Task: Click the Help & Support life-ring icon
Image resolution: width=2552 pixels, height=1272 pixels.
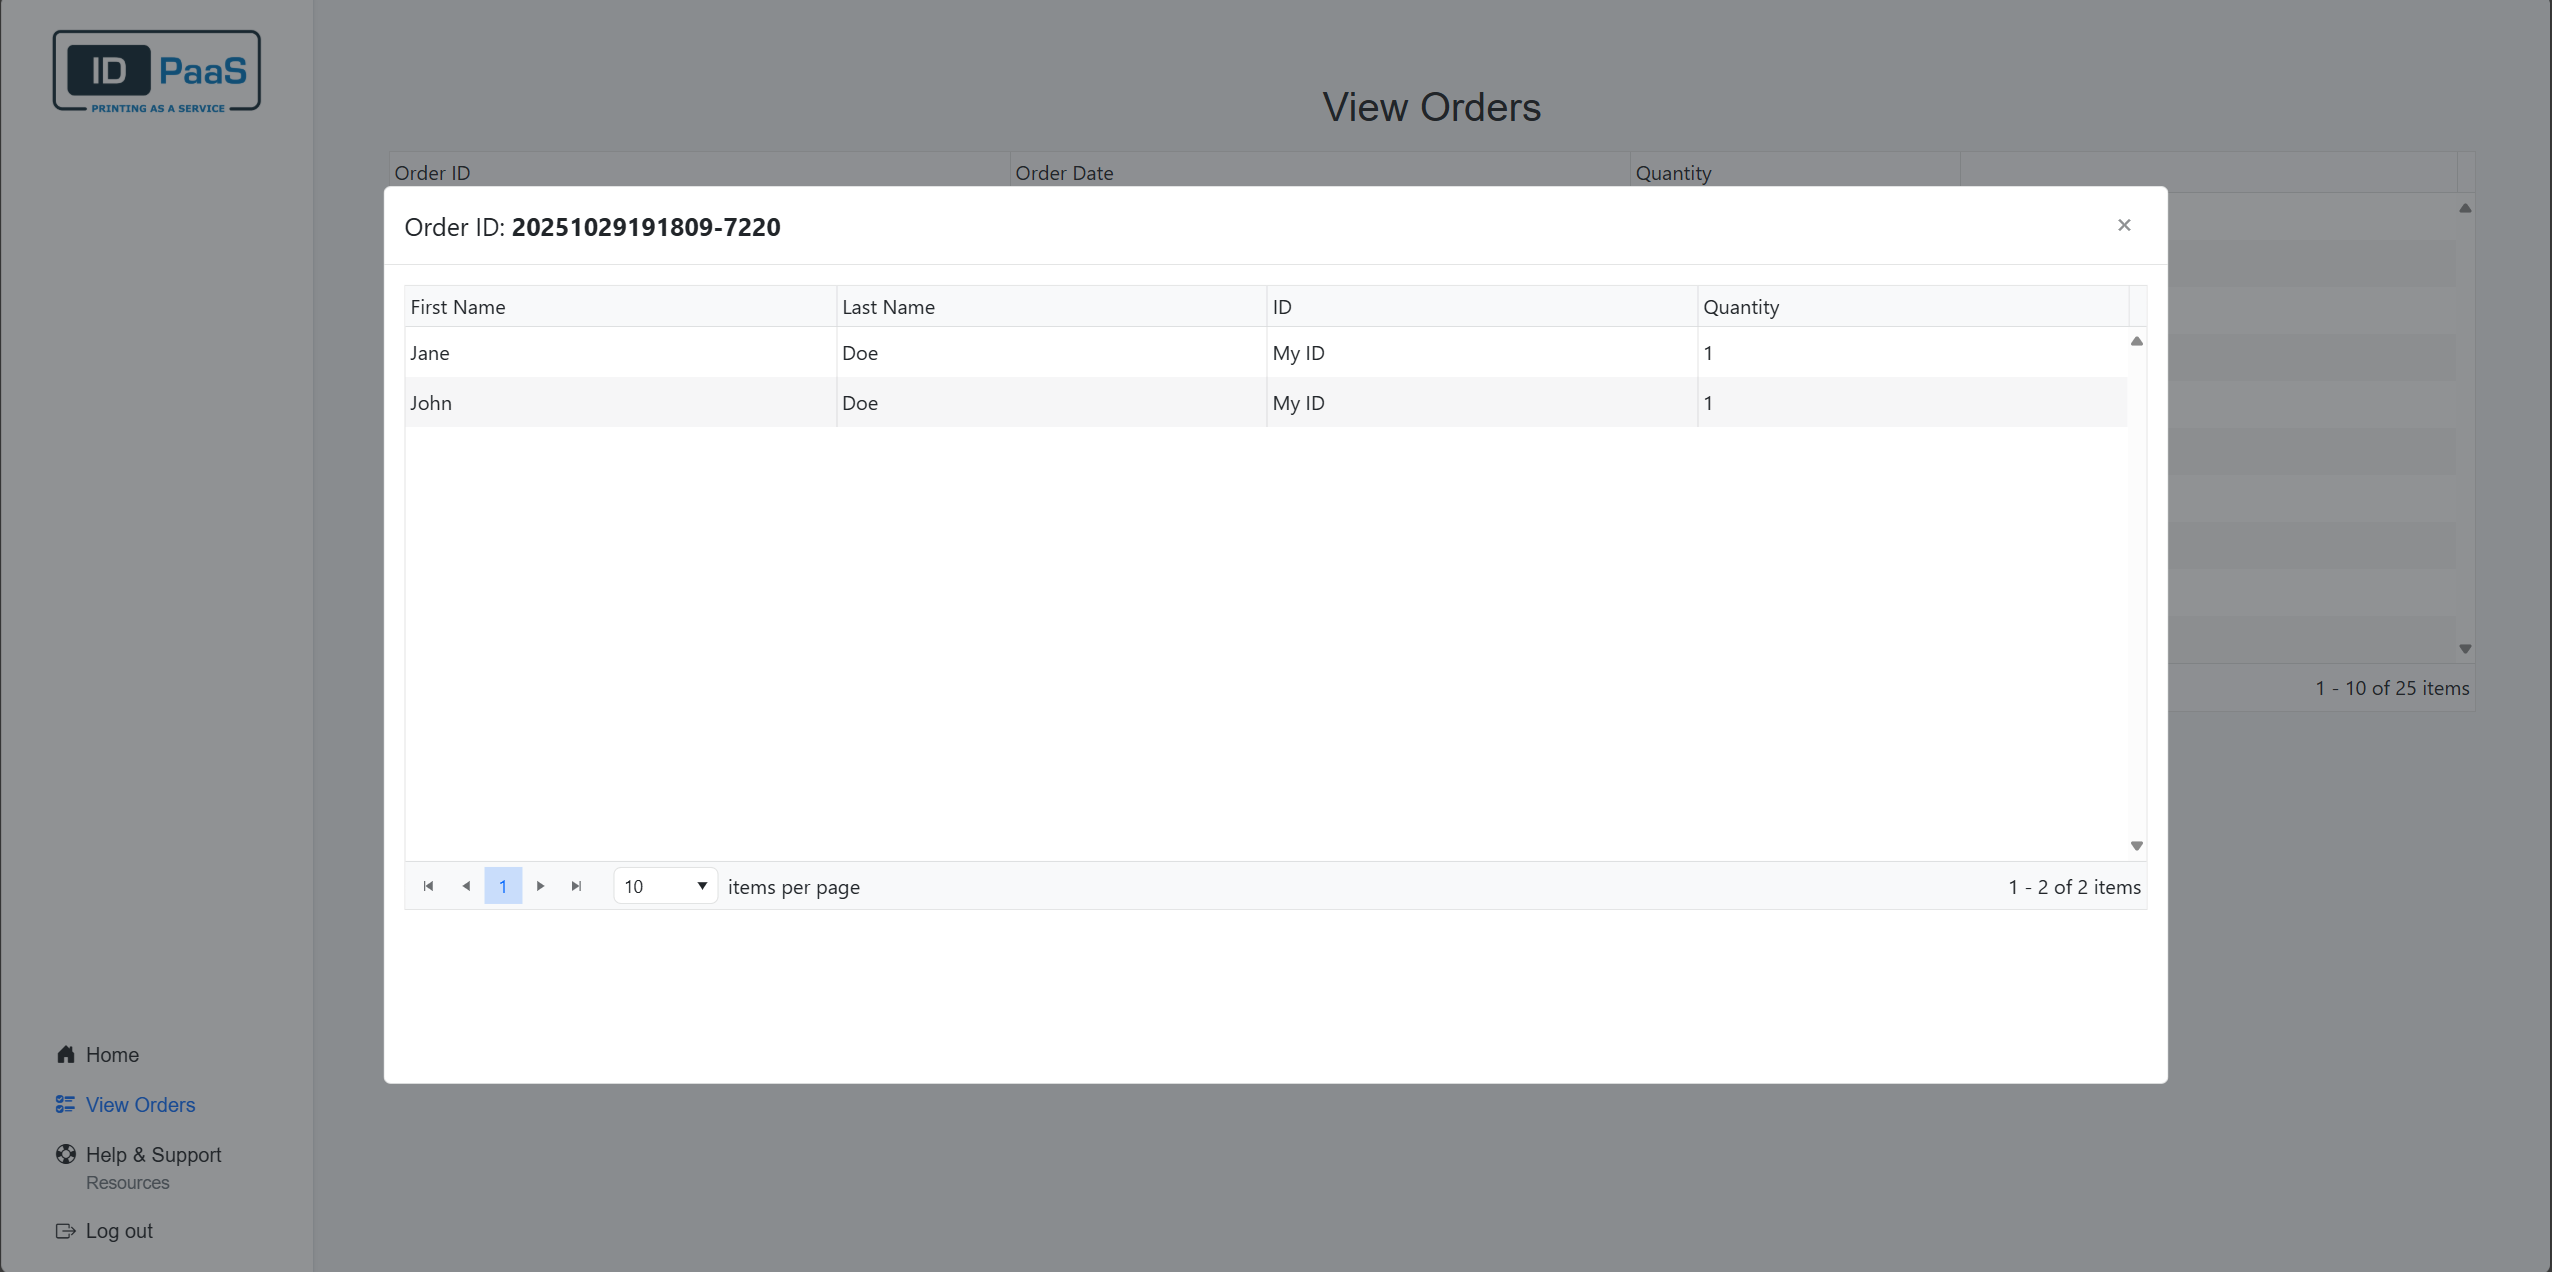Action: (x=65, y=1154)
